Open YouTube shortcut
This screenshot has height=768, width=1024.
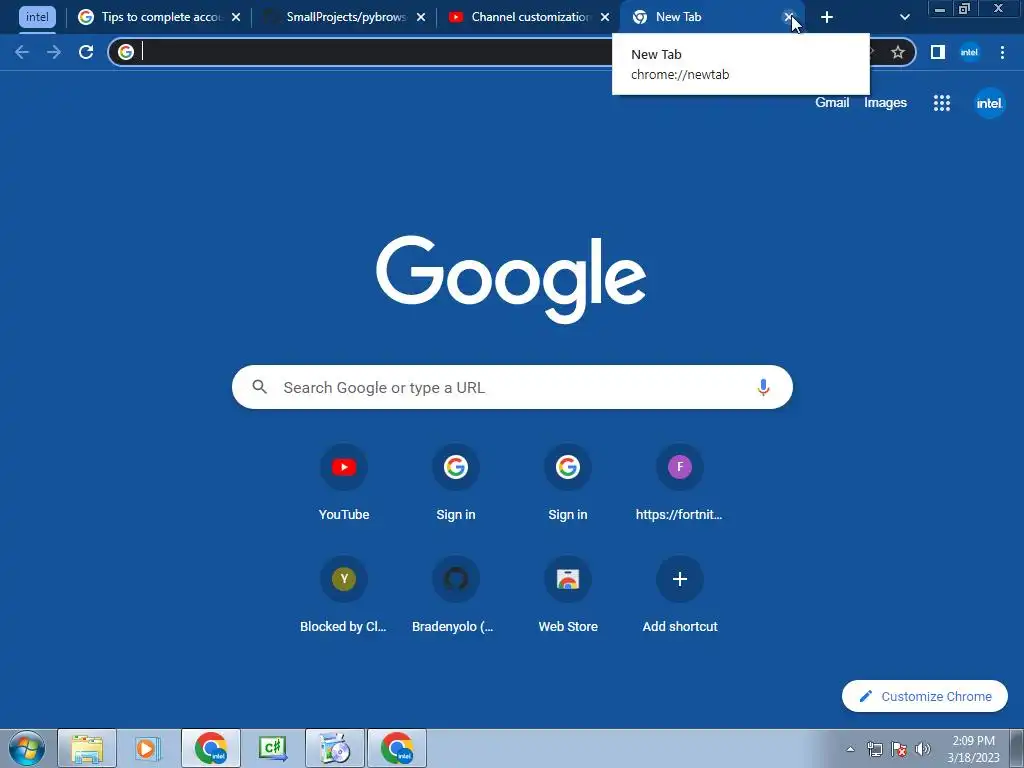click(x=344, y=482)
